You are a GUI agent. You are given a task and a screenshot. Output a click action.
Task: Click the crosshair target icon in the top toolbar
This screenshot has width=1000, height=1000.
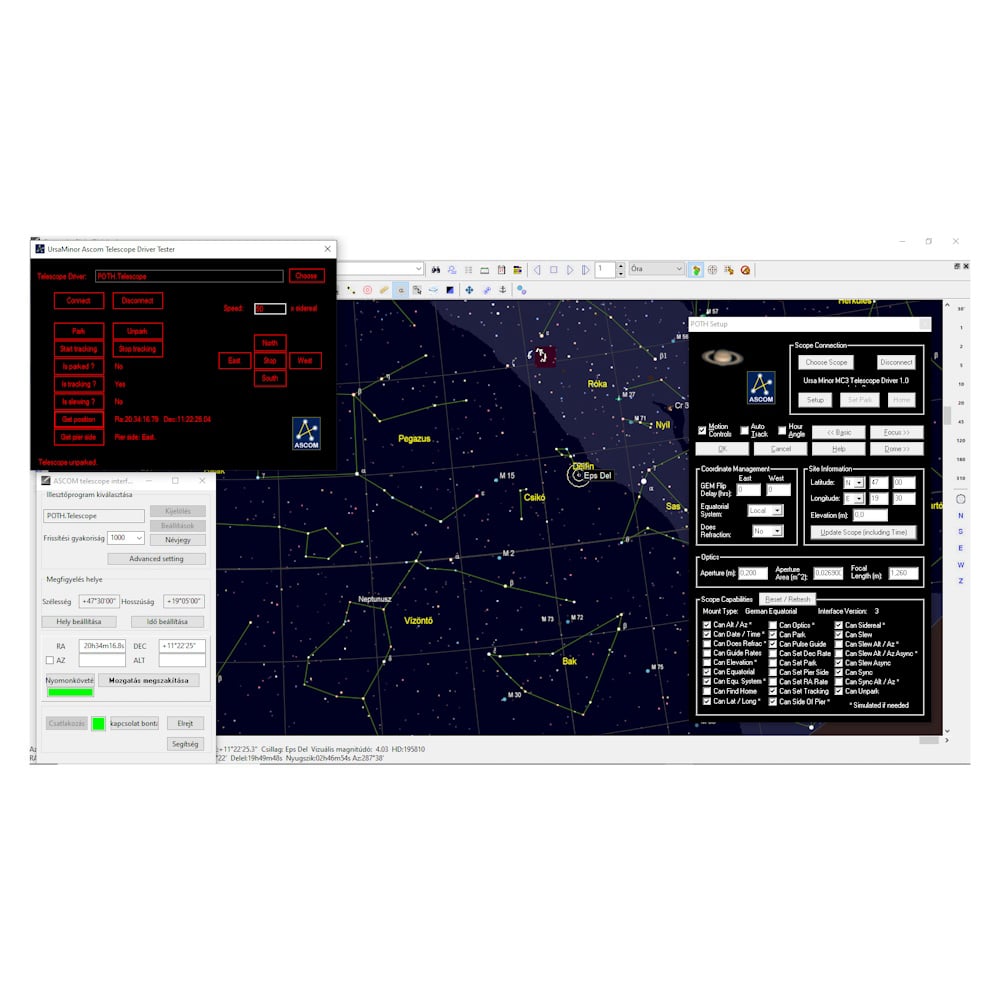tap(712, 270)
